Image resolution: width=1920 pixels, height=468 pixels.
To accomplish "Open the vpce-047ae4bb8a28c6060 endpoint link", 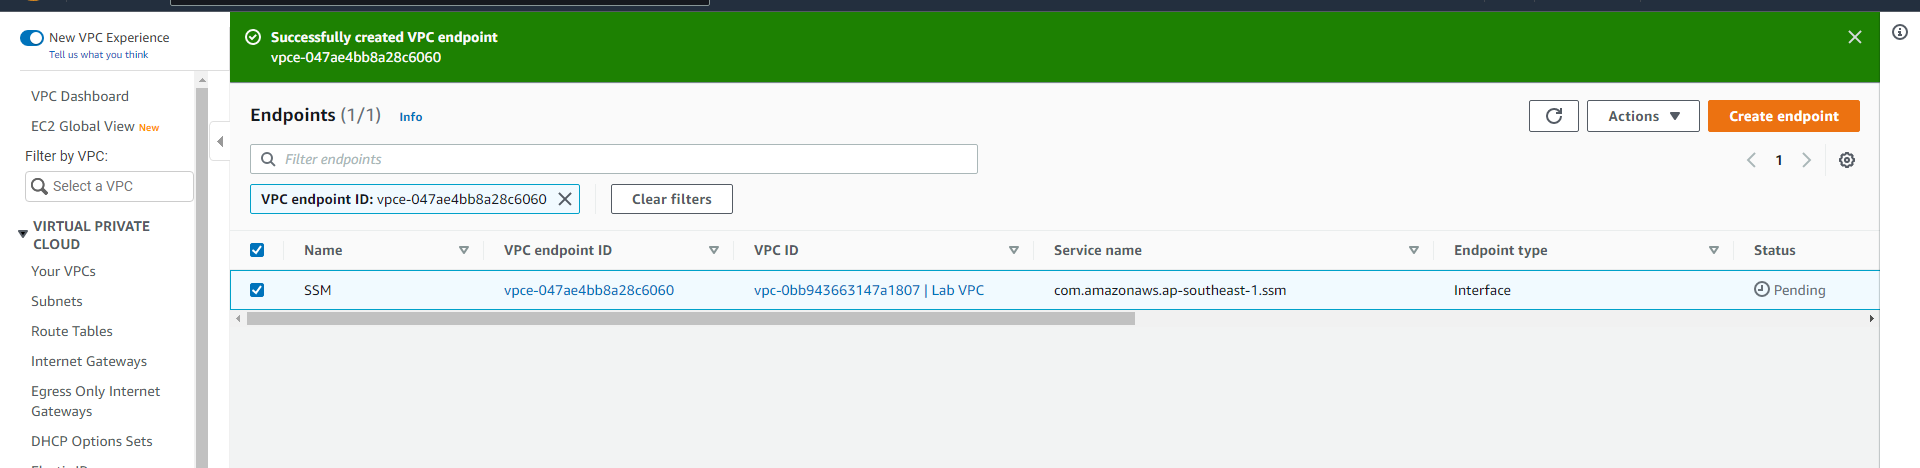I will pyautogui.click(x=588, y=290).
